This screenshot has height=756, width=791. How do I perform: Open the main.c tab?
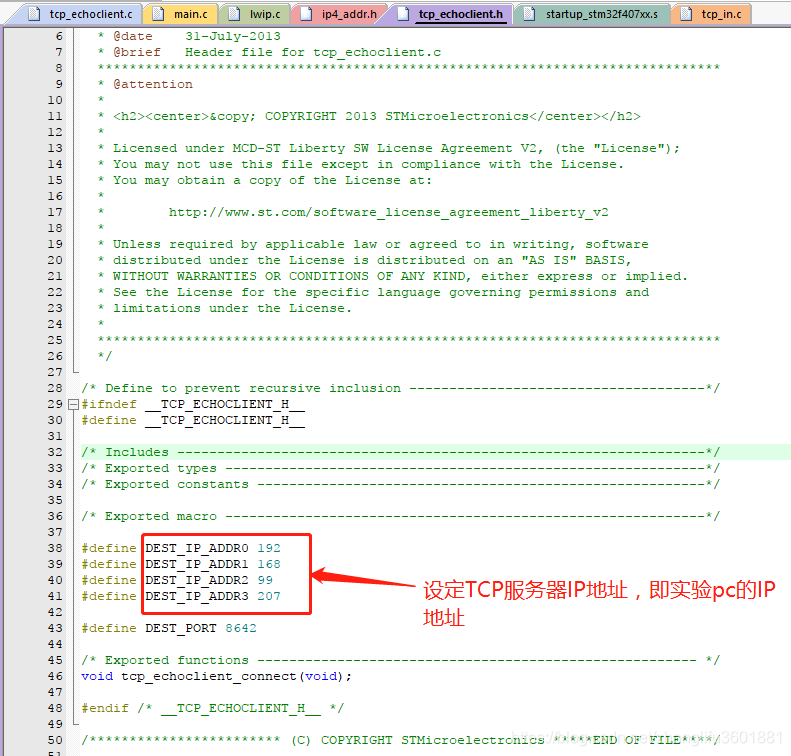click(x=182, y=14)
